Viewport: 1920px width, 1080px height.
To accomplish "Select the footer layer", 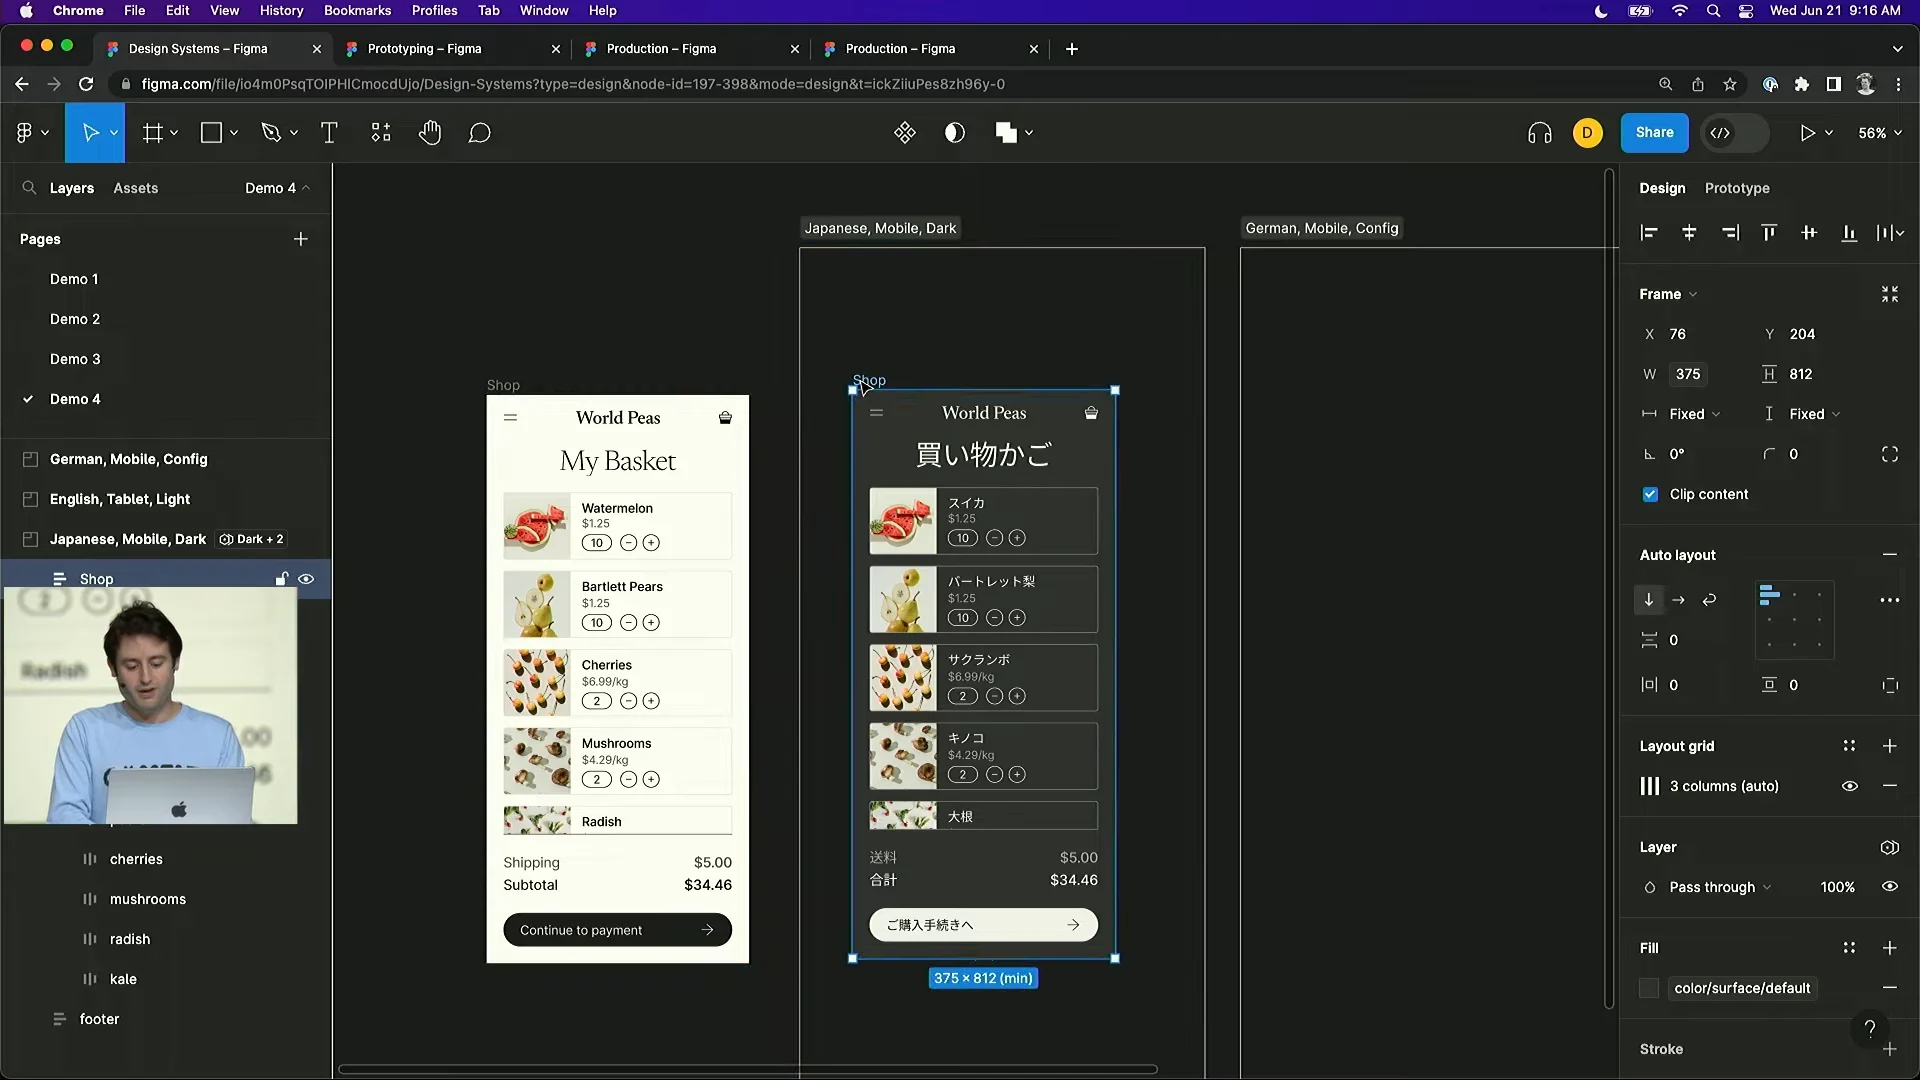I will 99,1019.
